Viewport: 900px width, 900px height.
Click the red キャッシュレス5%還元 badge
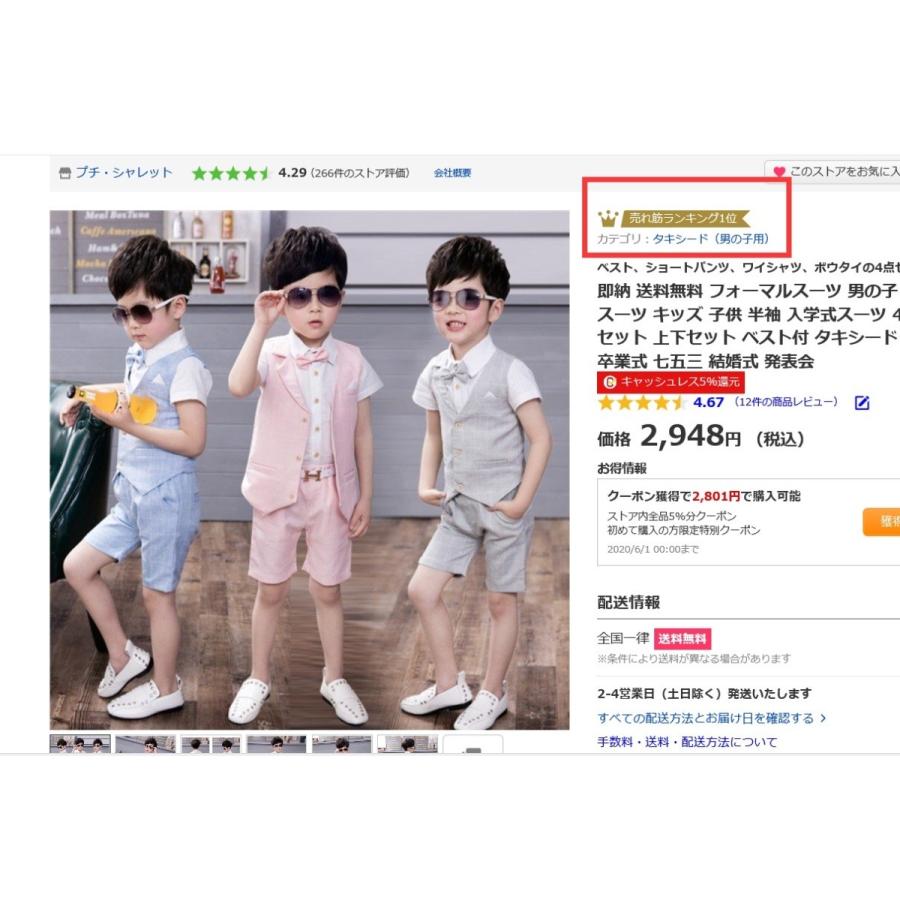tap(670, 382)
